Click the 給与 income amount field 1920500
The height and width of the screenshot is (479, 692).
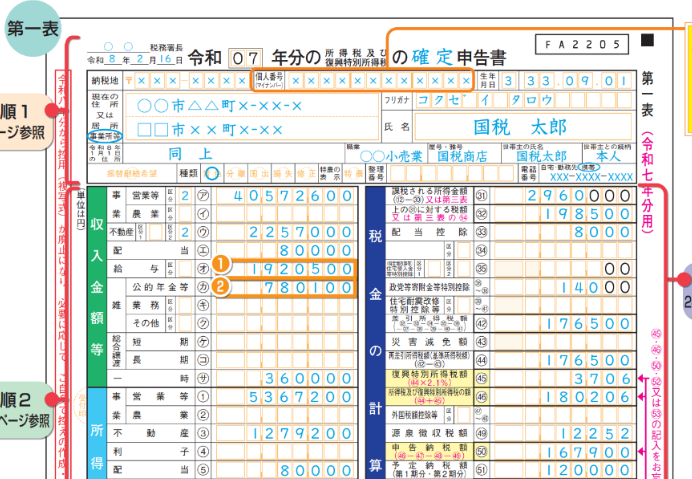pyautogui.click(x=296, y=268)
